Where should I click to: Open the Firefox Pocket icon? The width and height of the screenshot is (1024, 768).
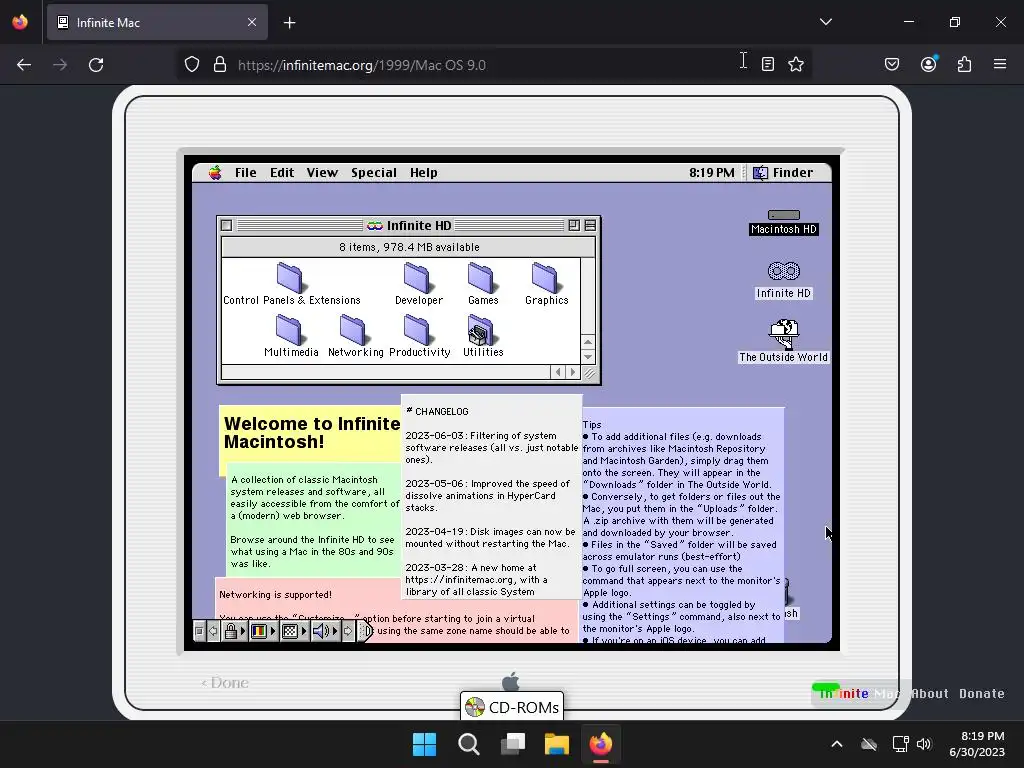point(891,65)
